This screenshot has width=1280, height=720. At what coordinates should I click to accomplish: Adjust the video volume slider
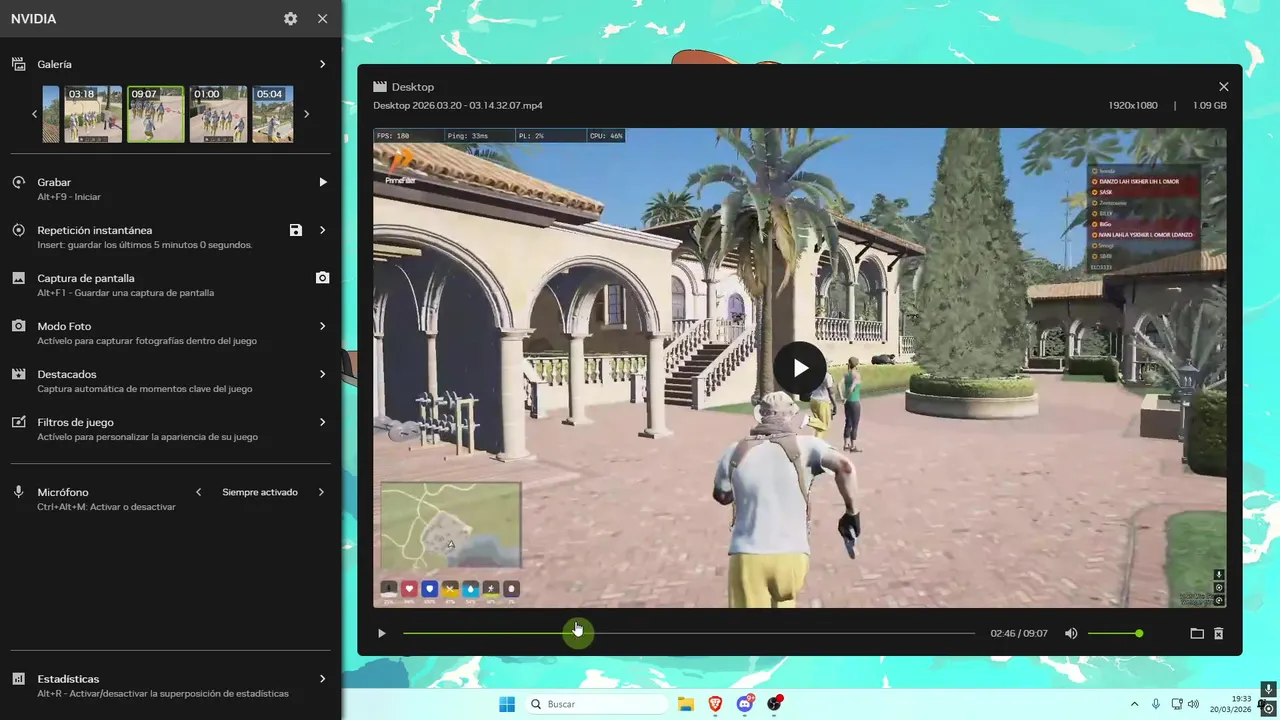pos(1115,633)
